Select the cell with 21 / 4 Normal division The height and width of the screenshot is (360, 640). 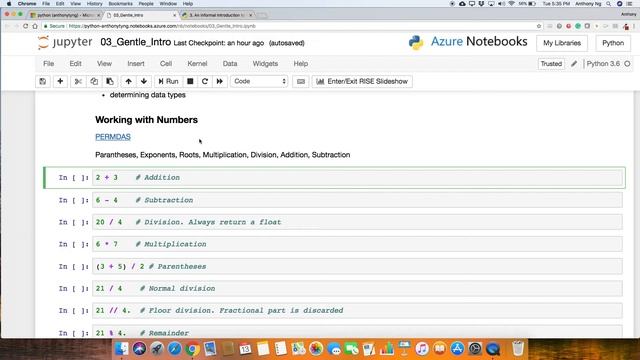[x=357, y=288]
